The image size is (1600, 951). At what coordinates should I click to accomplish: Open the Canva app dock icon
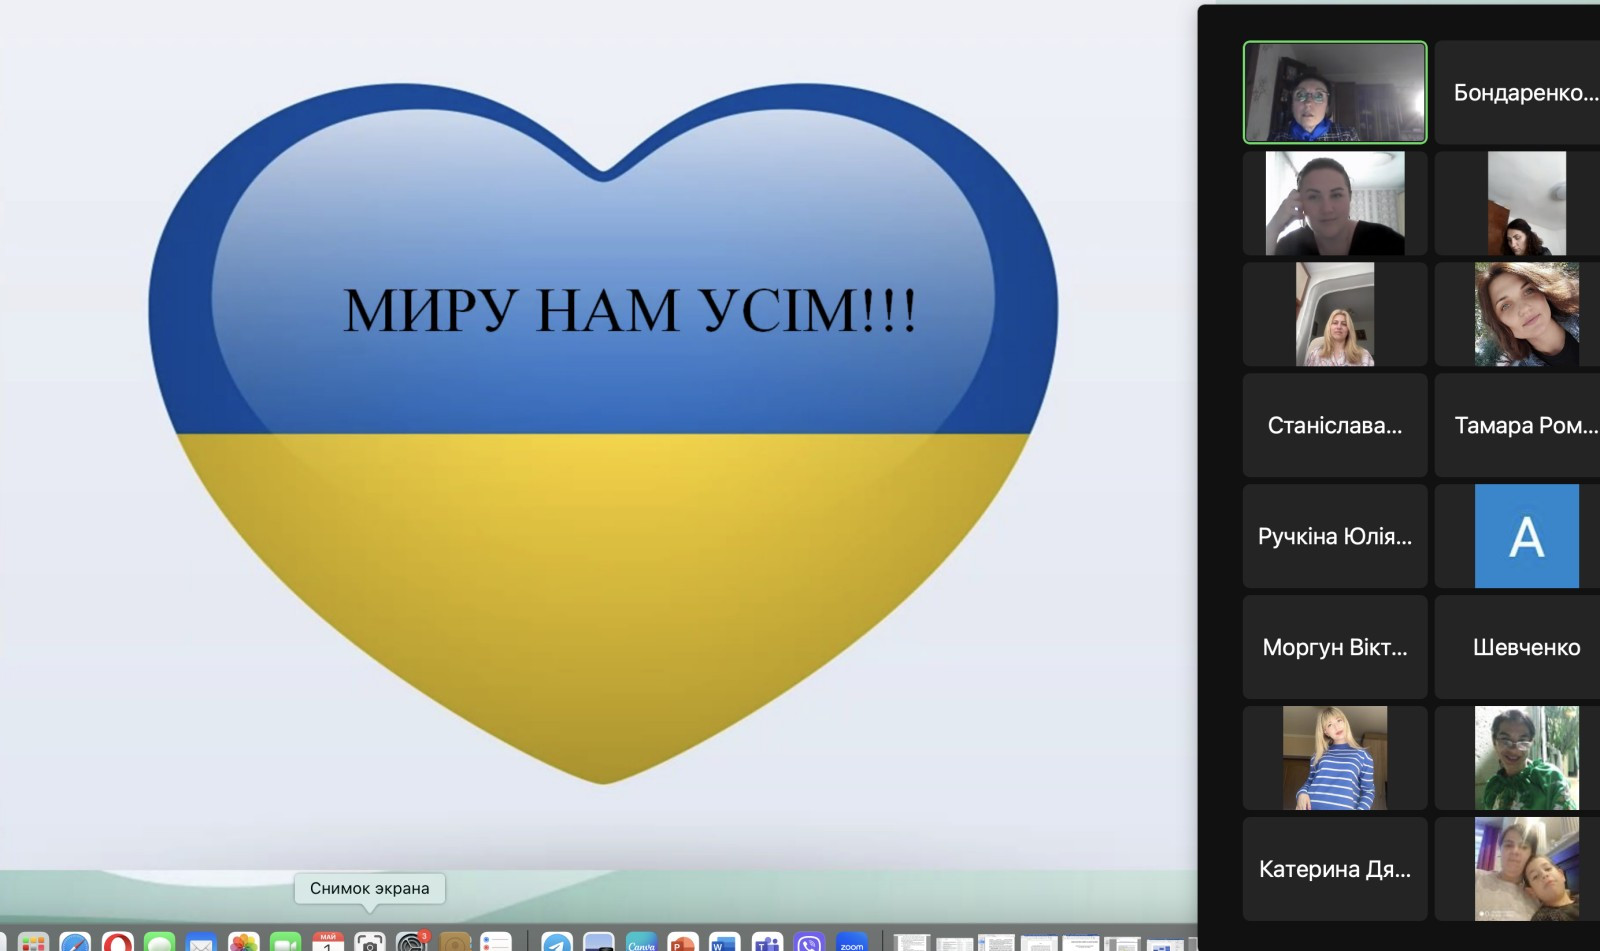click(641, 942)
